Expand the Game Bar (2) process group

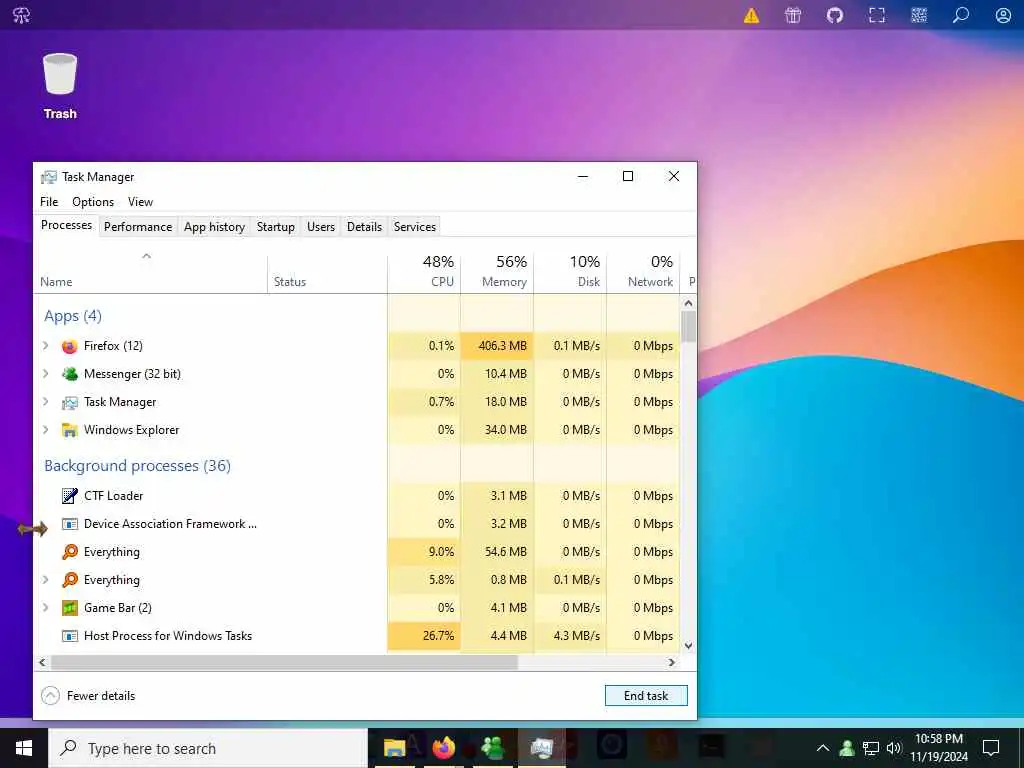tap(46, 607)
